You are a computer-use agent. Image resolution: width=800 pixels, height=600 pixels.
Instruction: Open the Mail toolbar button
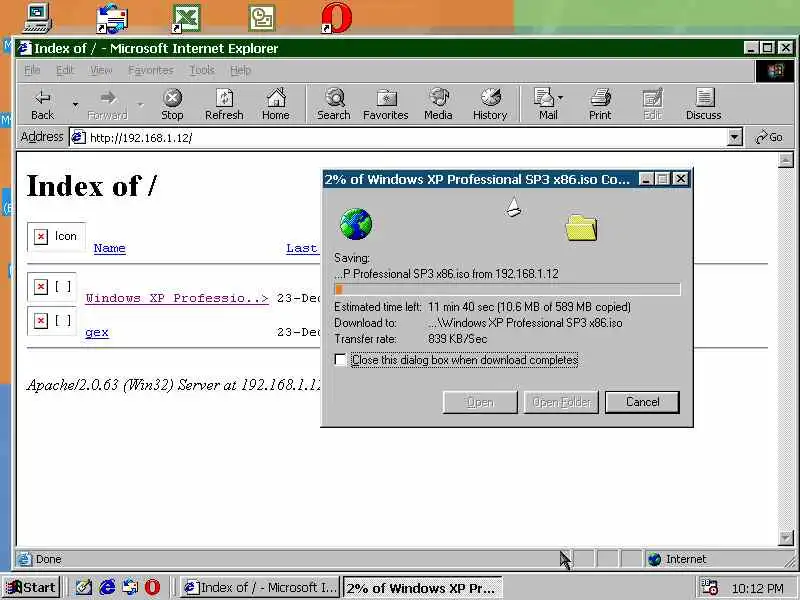(x=548, y=104)
